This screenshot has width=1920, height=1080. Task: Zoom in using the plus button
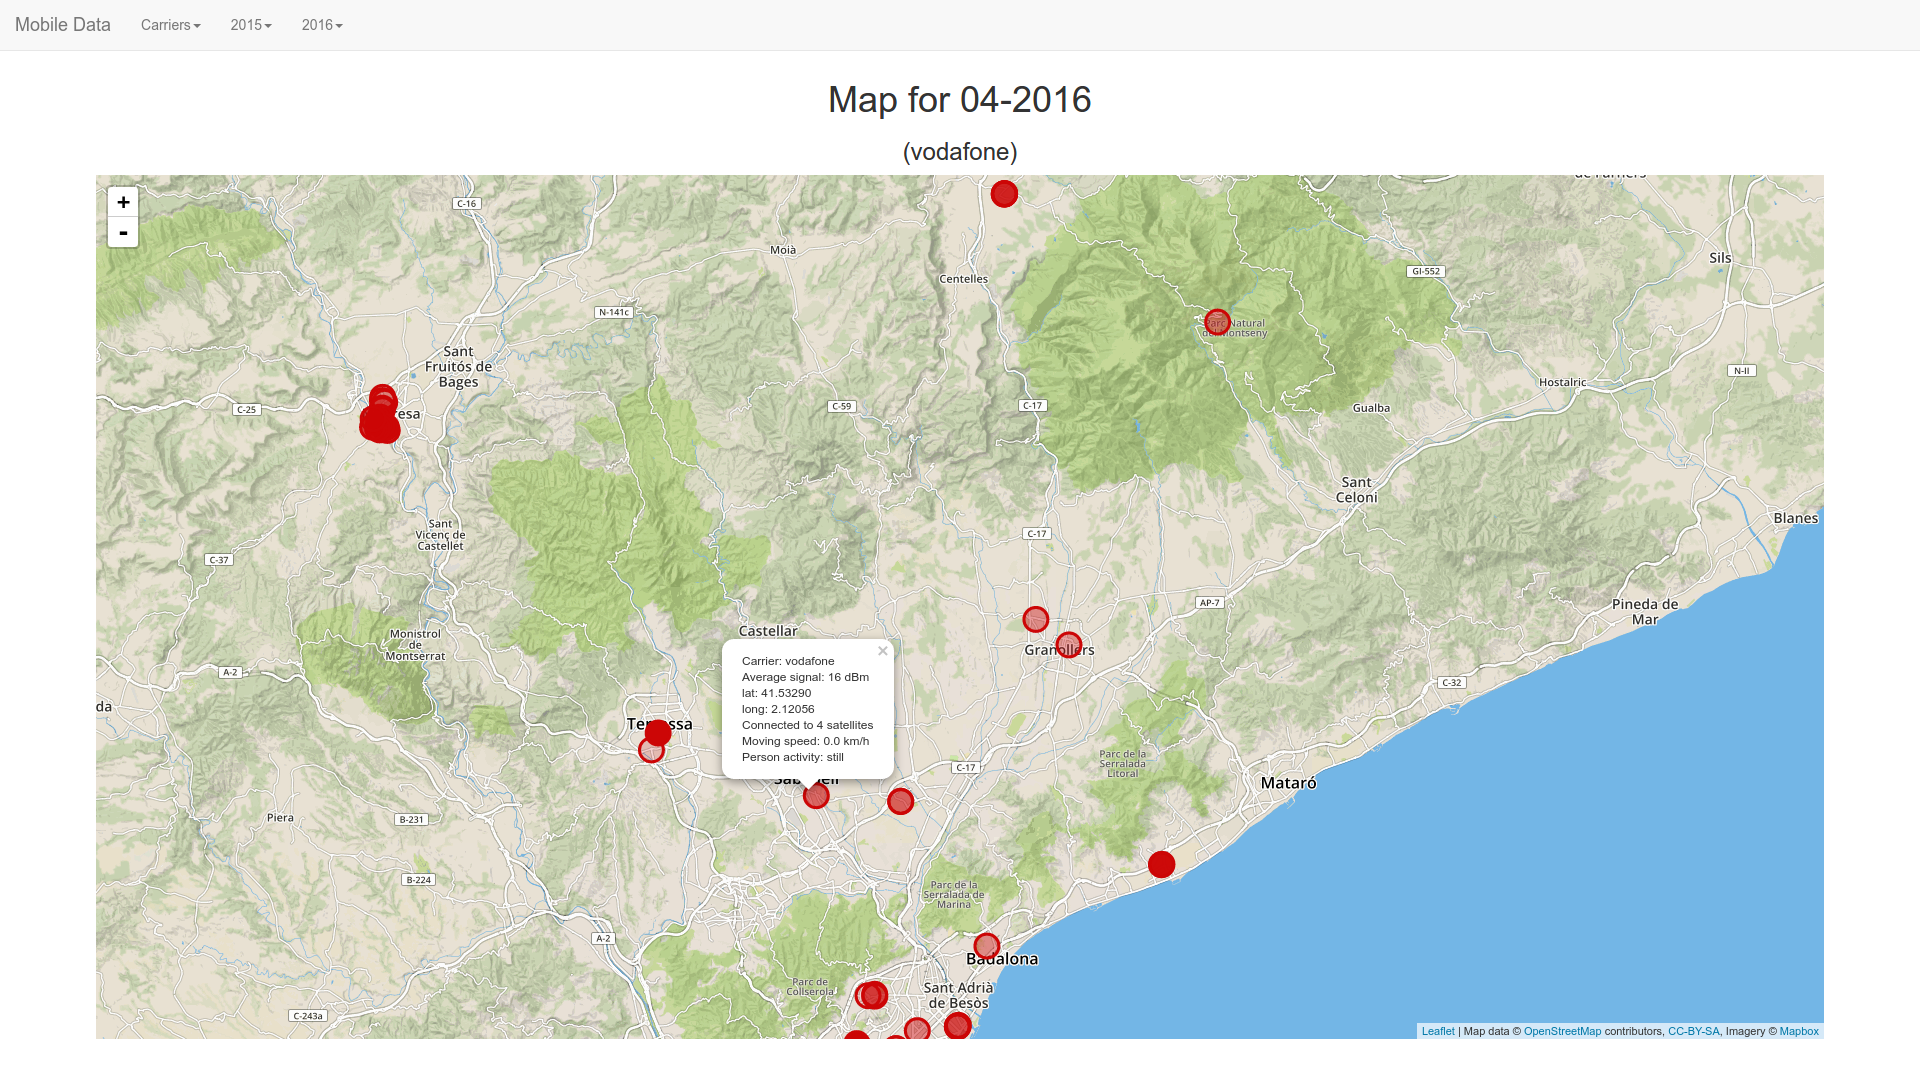pyautogui.click(x=123, y=202)
